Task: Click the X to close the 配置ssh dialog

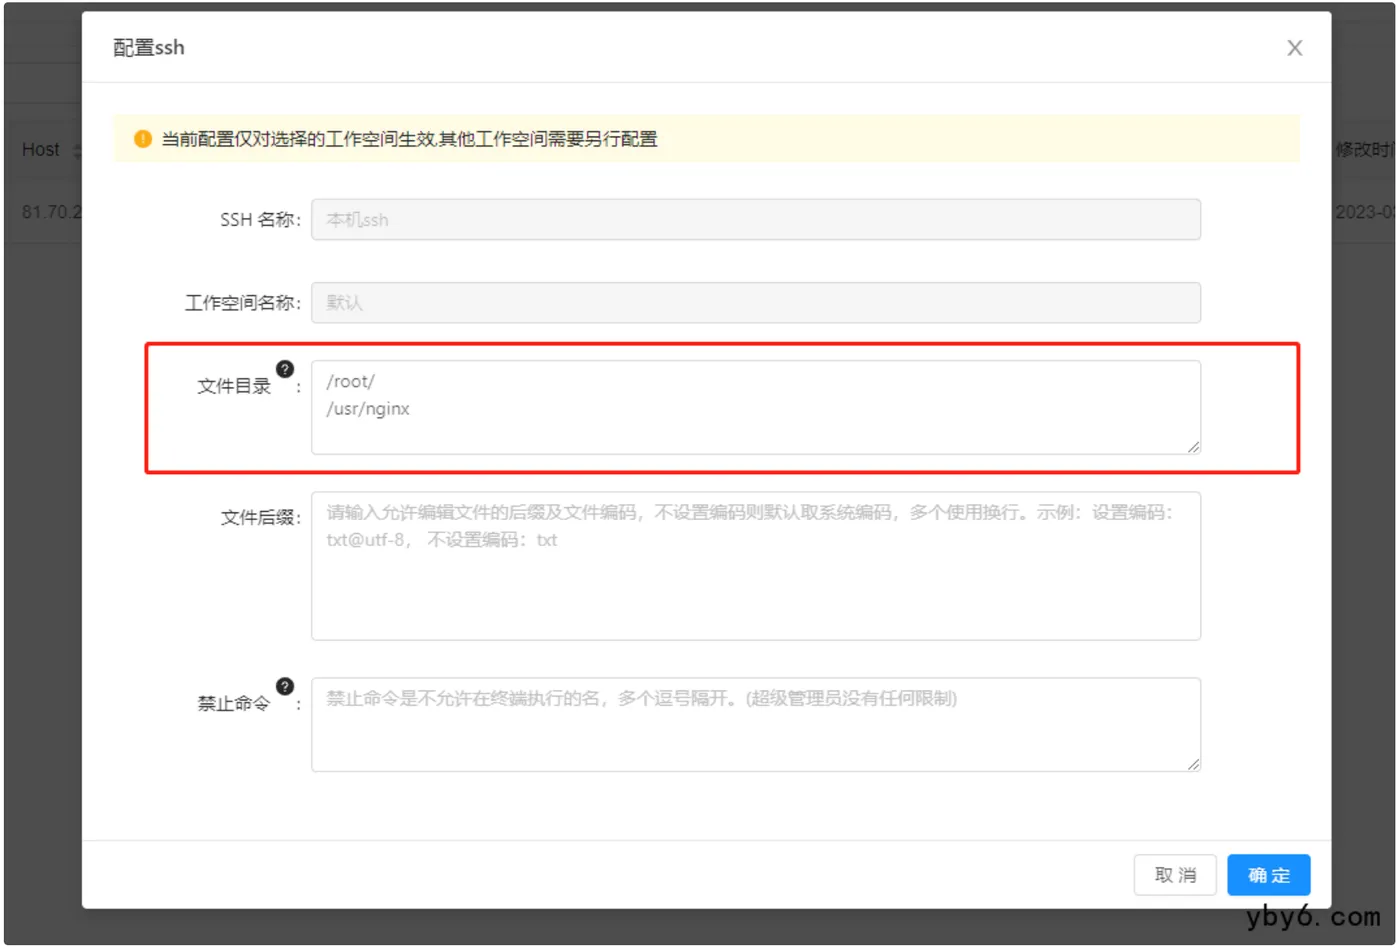Action: 1295,47
